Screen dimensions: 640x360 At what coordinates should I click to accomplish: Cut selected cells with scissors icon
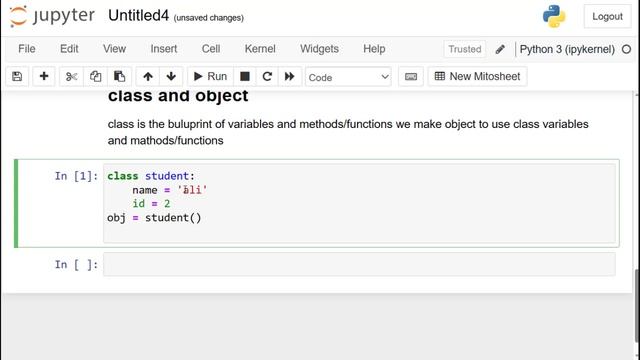coord(71,76)
